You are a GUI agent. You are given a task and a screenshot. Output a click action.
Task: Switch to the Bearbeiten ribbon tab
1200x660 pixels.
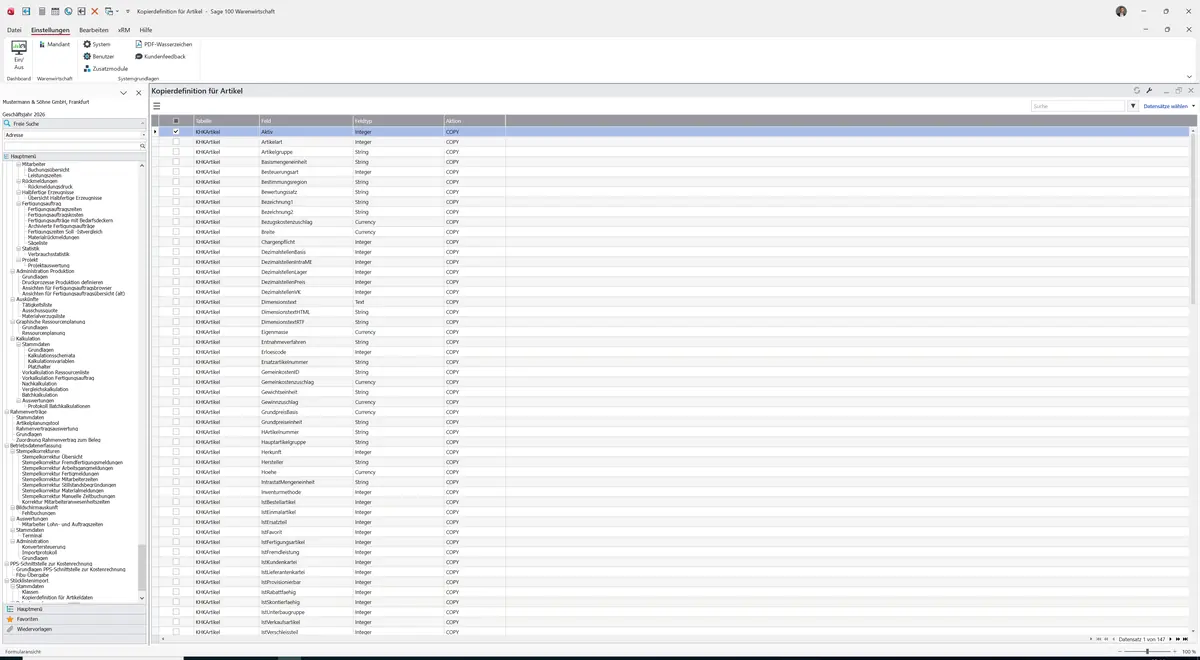point(94,30)
